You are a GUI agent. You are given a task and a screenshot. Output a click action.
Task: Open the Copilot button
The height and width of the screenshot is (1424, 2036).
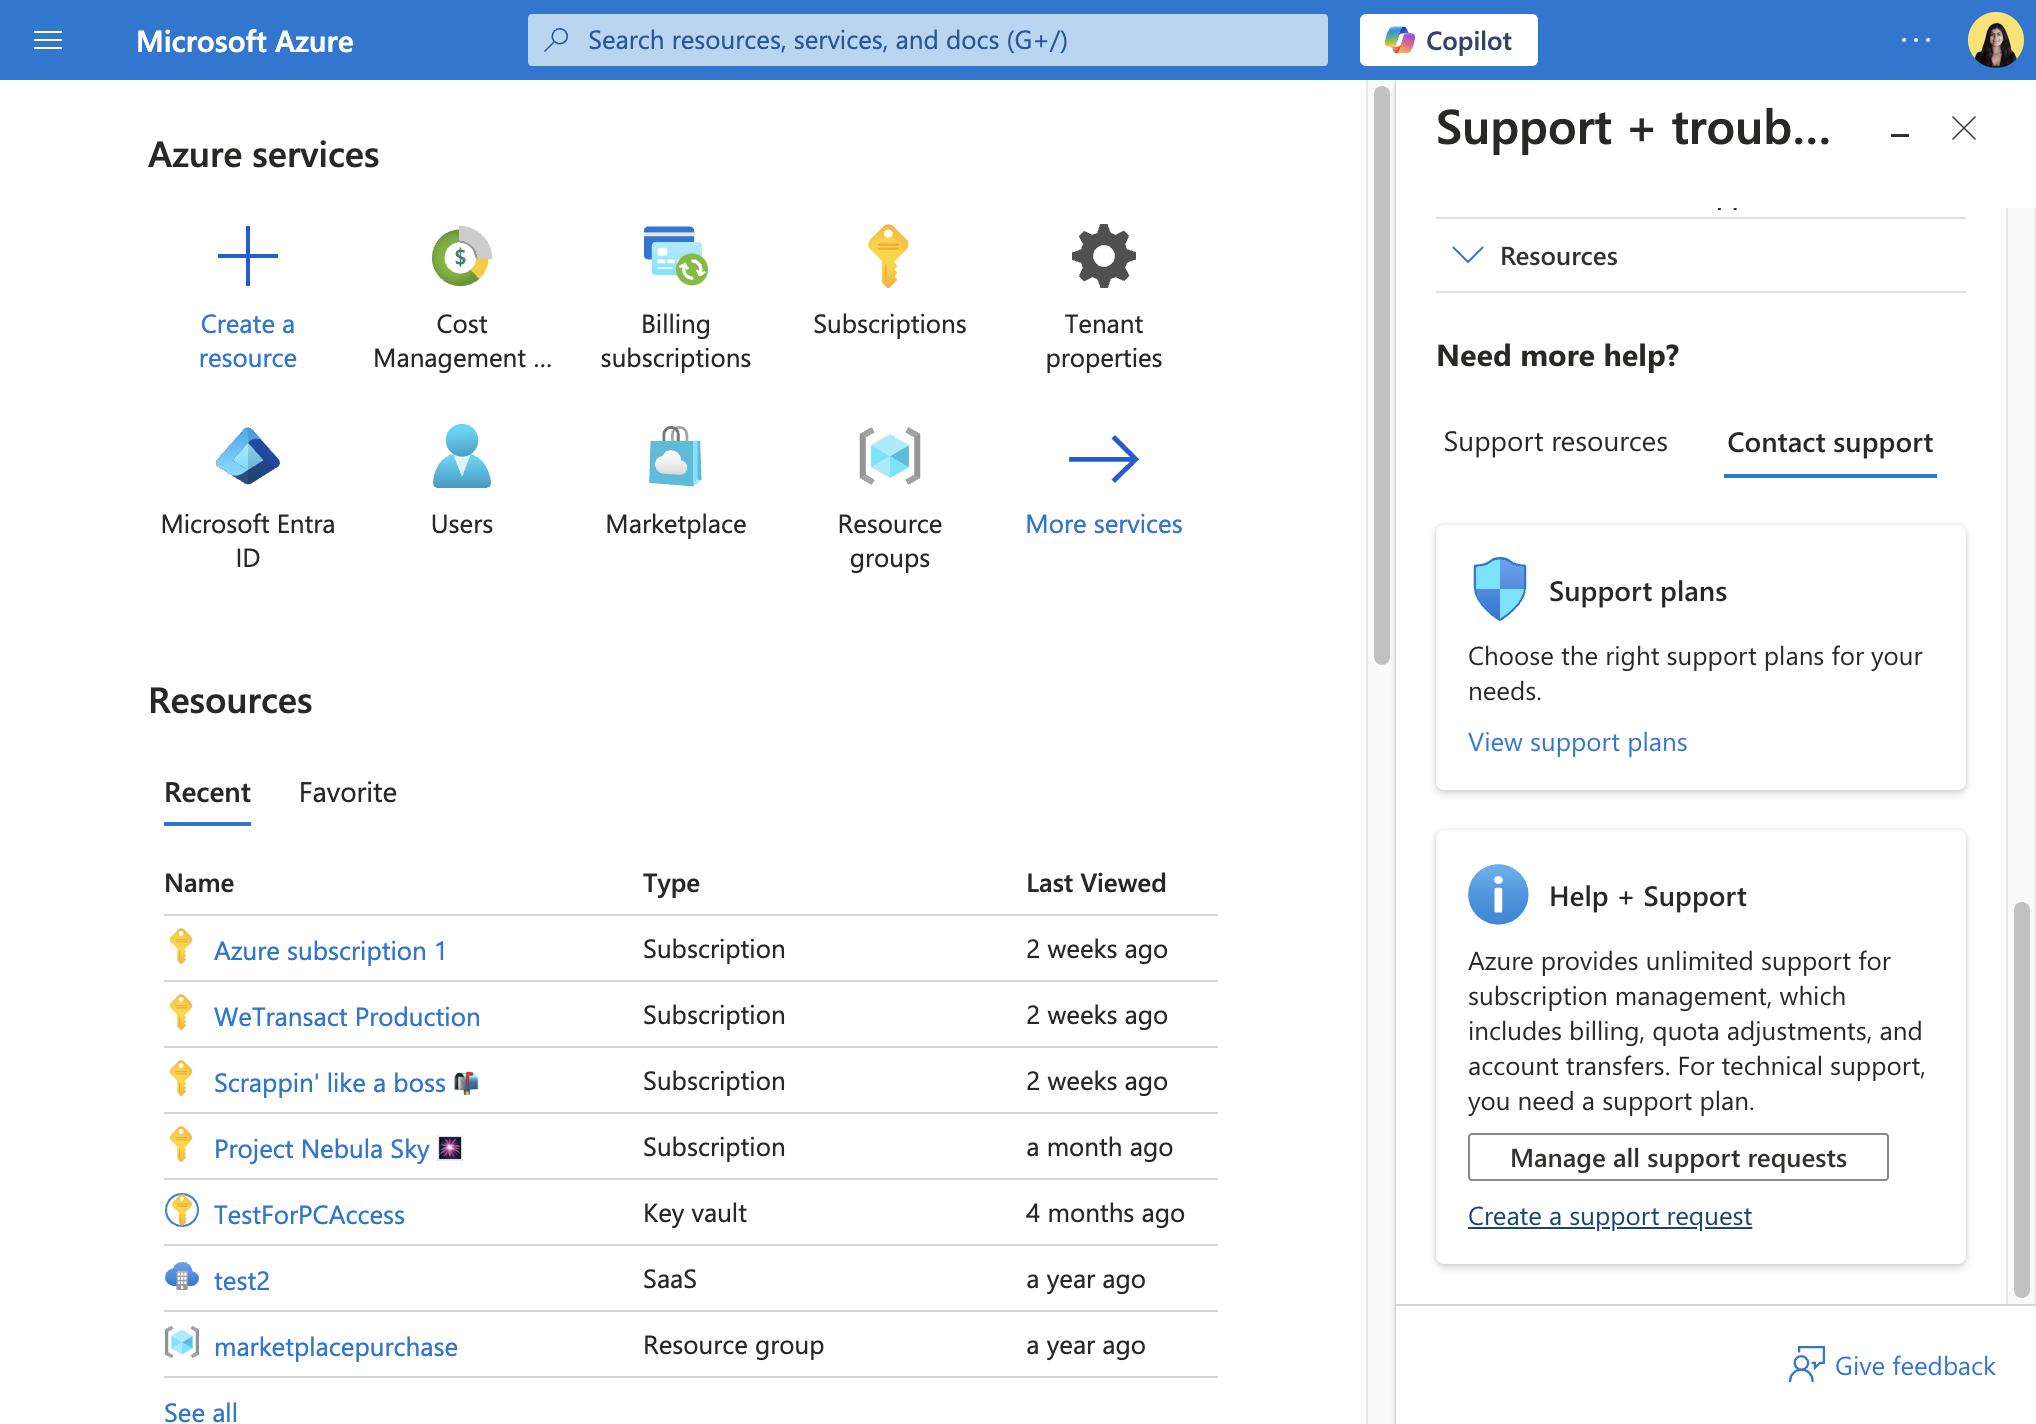click(x=1448, y=40)
